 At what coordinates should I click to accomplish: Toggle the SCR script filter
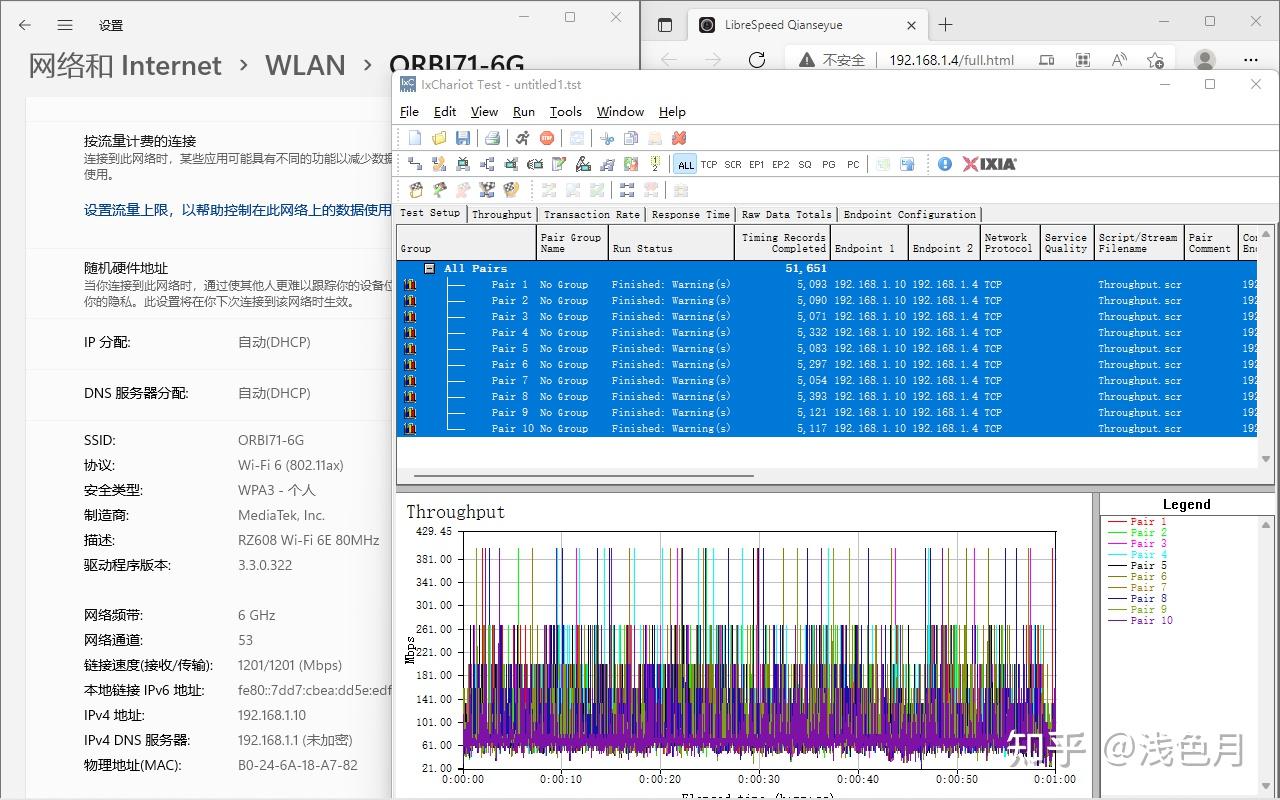tap(732, 164)
